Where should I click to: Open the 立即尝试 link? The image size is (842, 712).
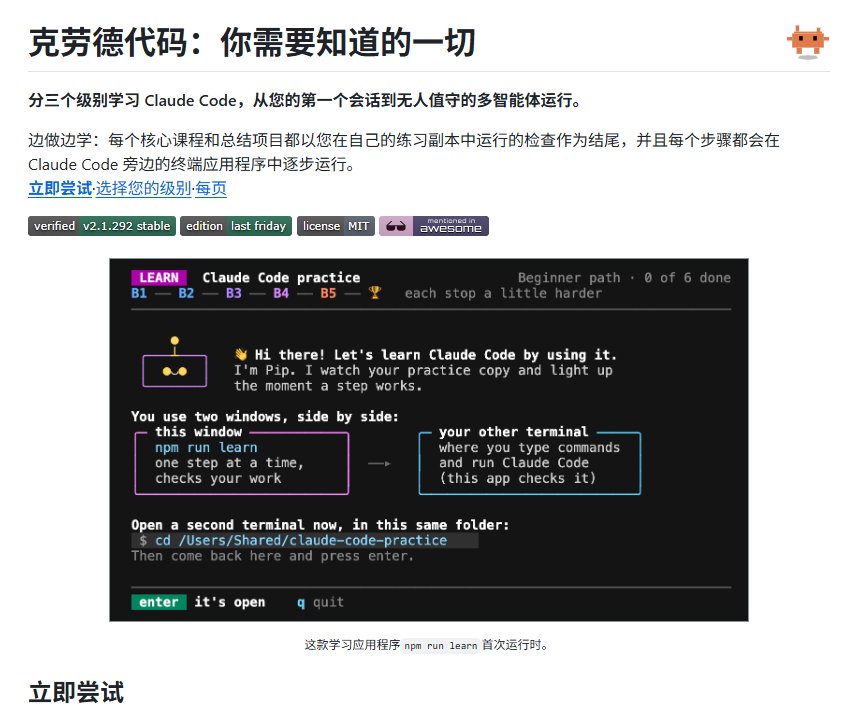pos(60,188)
